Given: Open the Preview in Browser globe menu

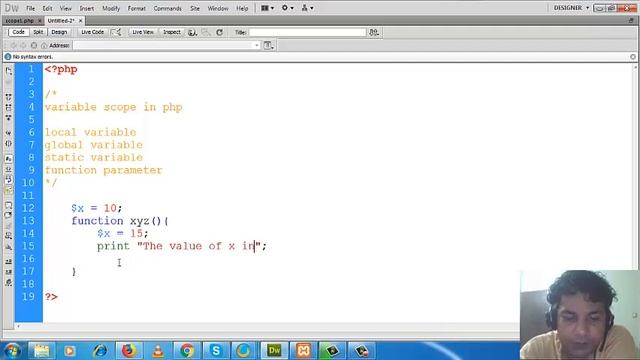Looking at the screenshot, I should point(193,32).
